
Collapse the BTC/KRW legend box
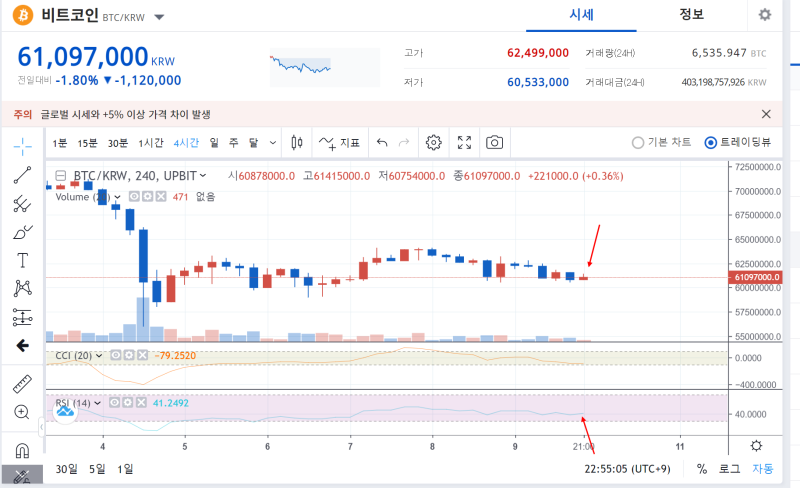[x=61, y=176]
